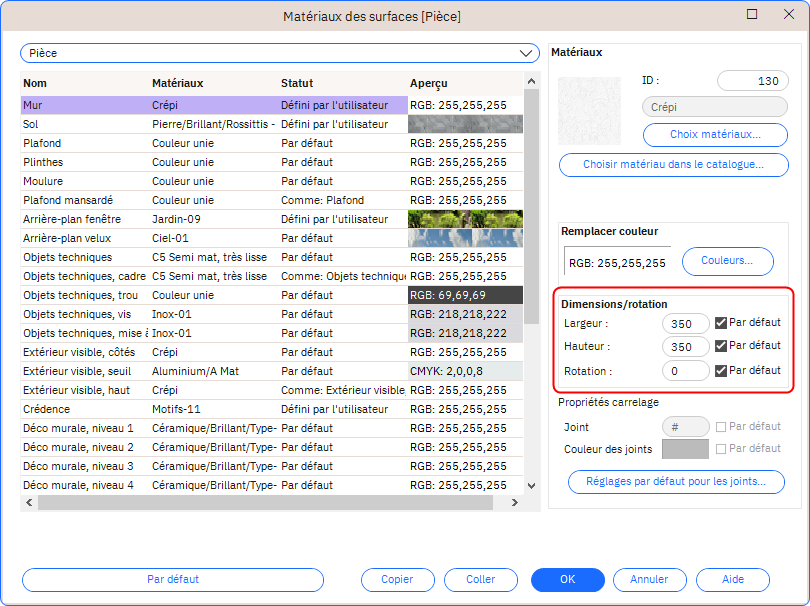Toggle Par défaut checkbox for Rotation

tap(721, 370)
